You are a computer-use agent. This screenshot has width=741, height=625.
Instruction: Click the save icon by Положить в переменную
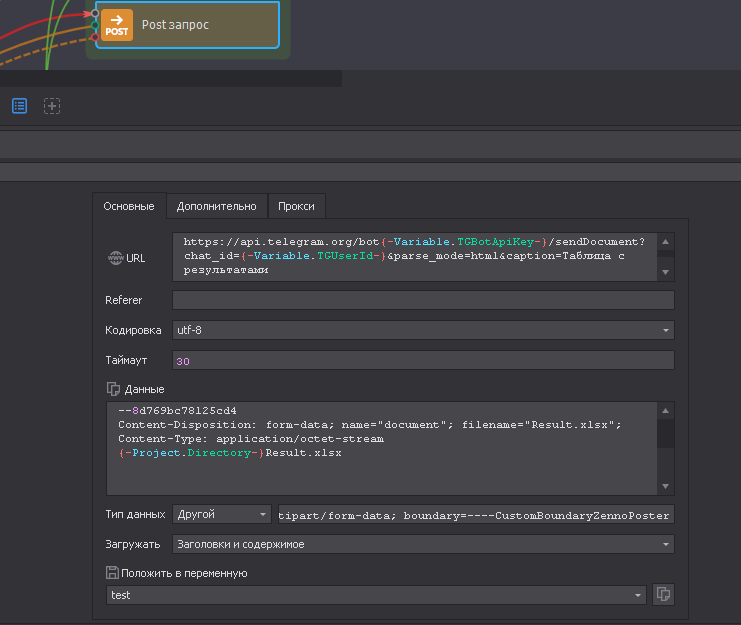pyautogui.click(x=112, y=573)
